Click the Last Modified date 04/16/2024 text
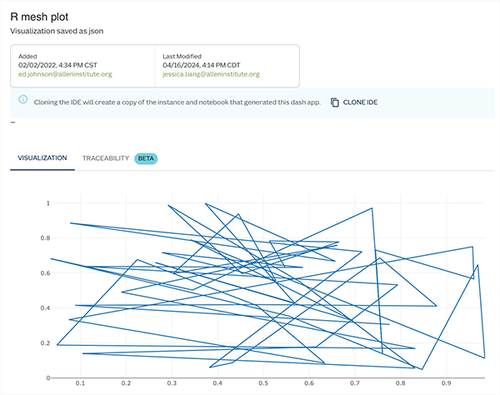The image size is (500, 395). [201, 65]
